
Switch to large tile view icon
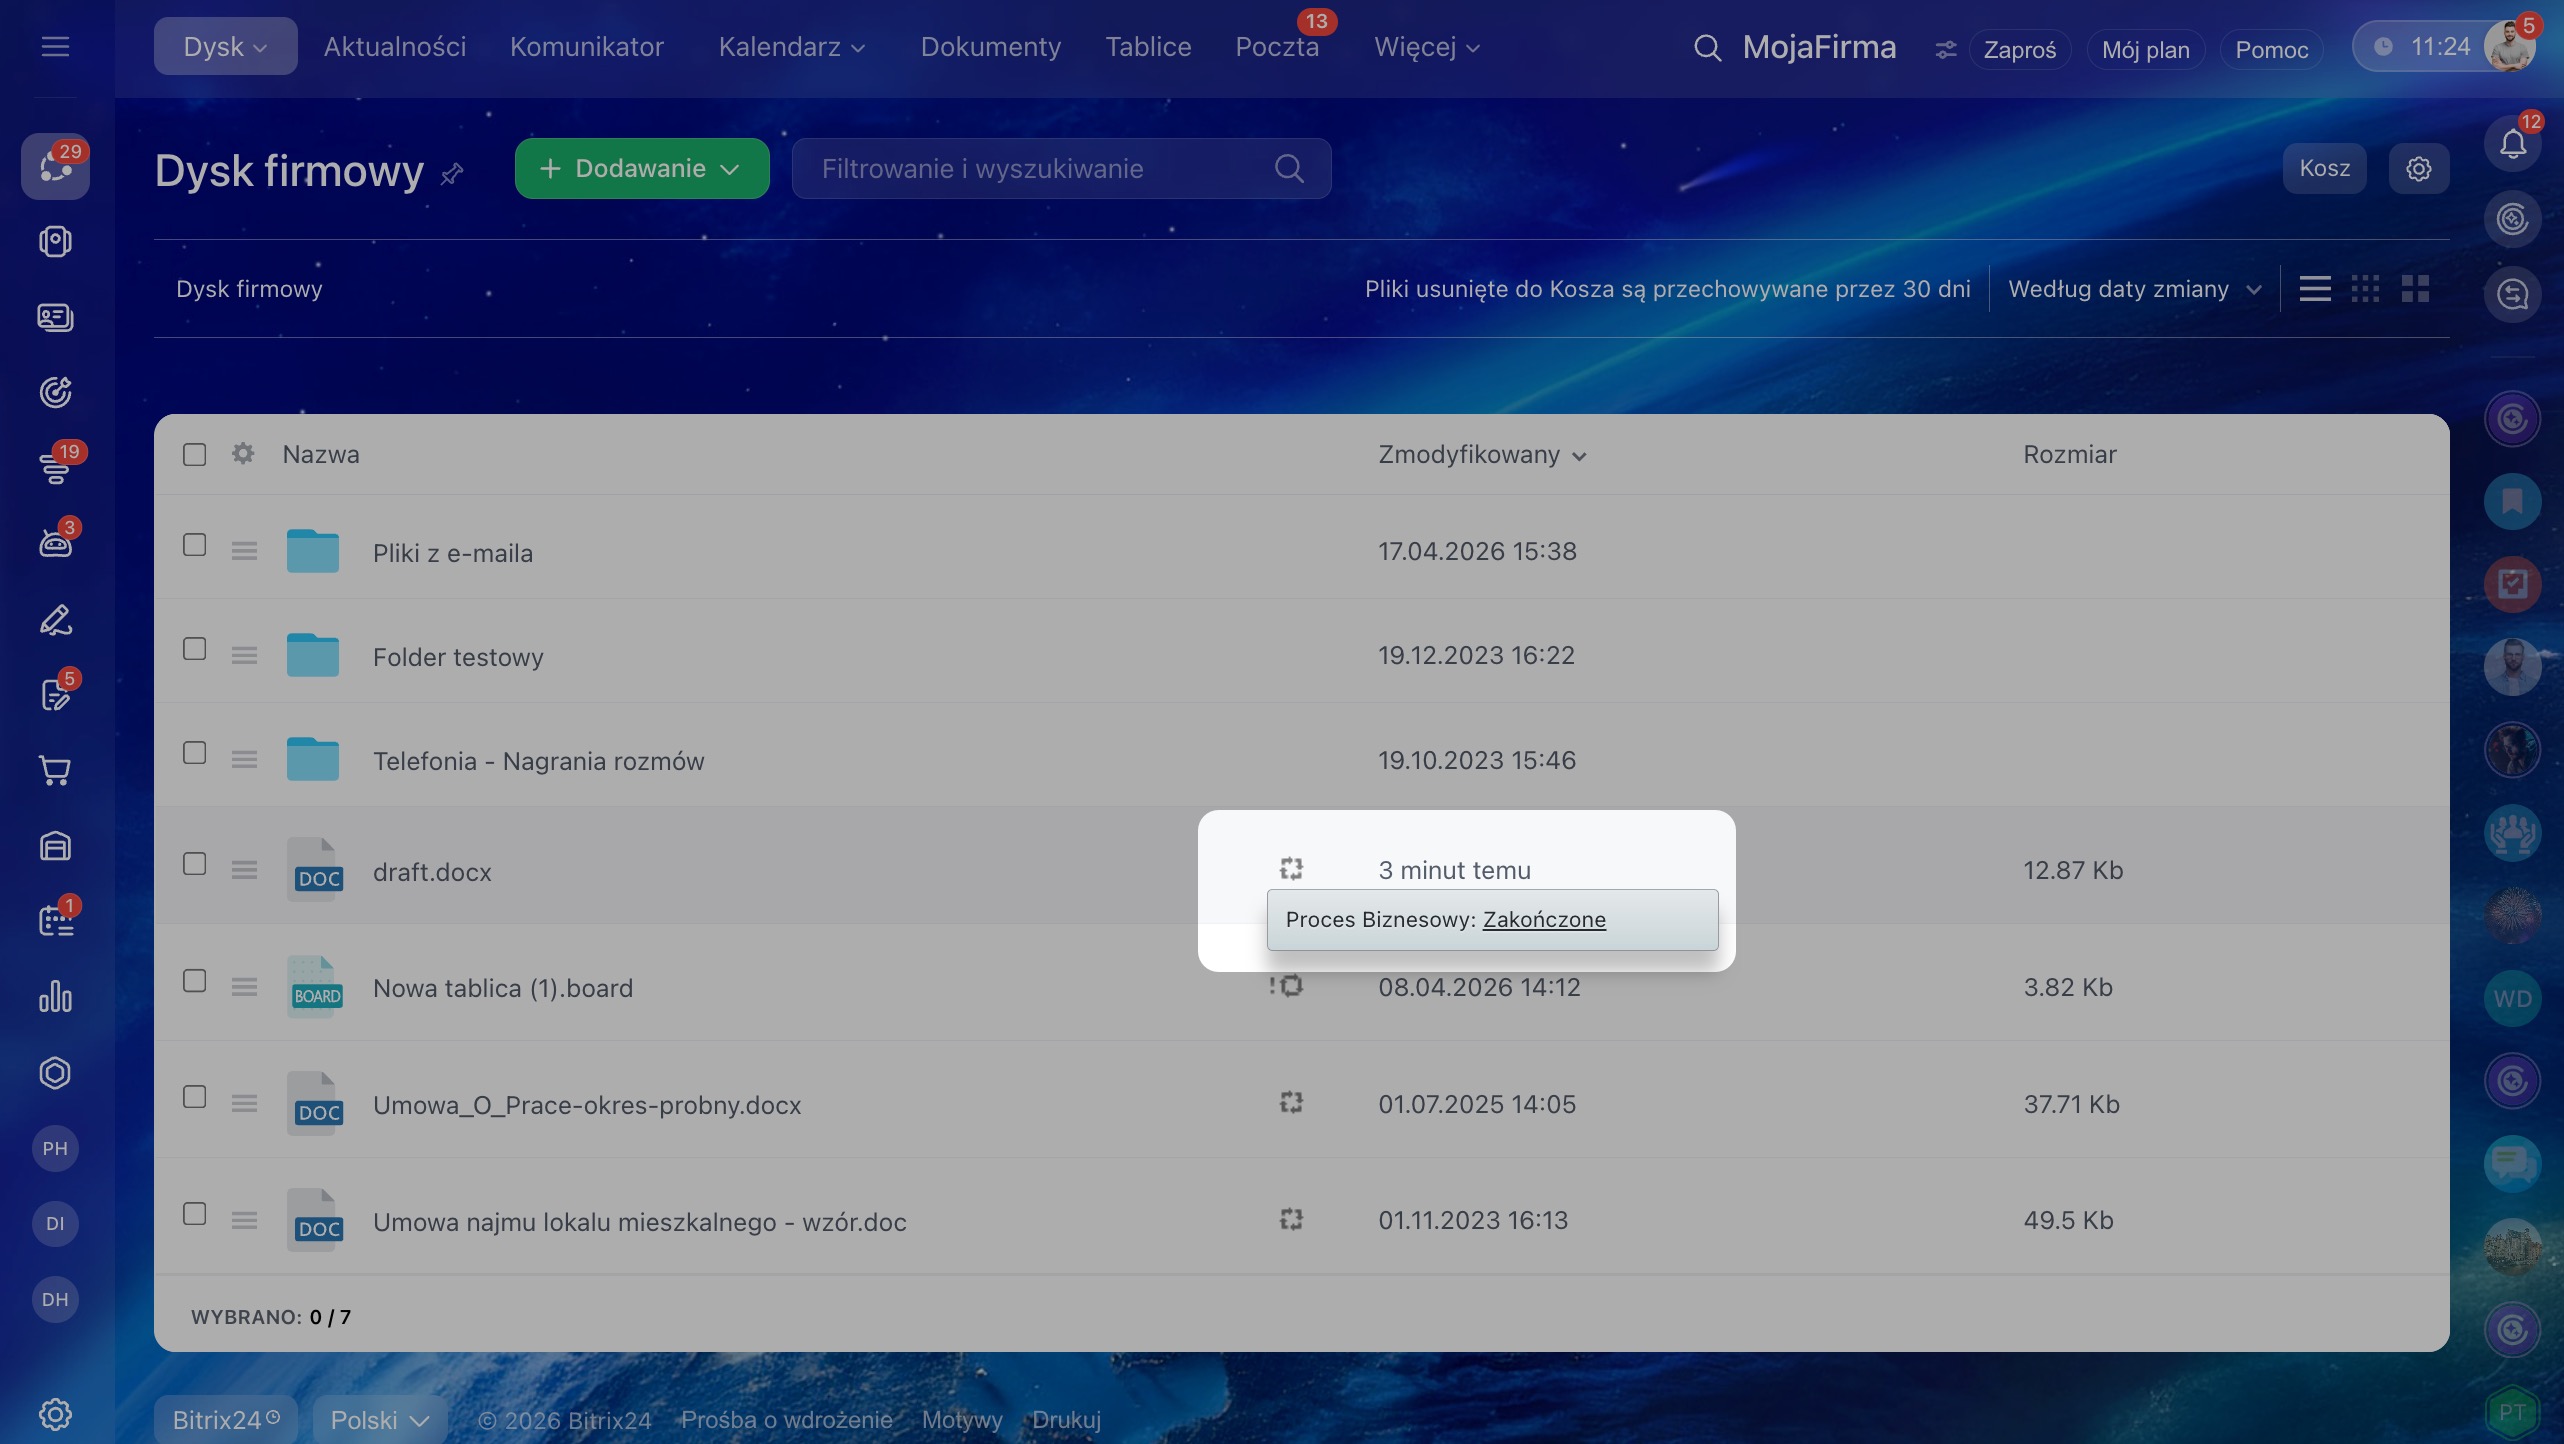coord(2415,289)
